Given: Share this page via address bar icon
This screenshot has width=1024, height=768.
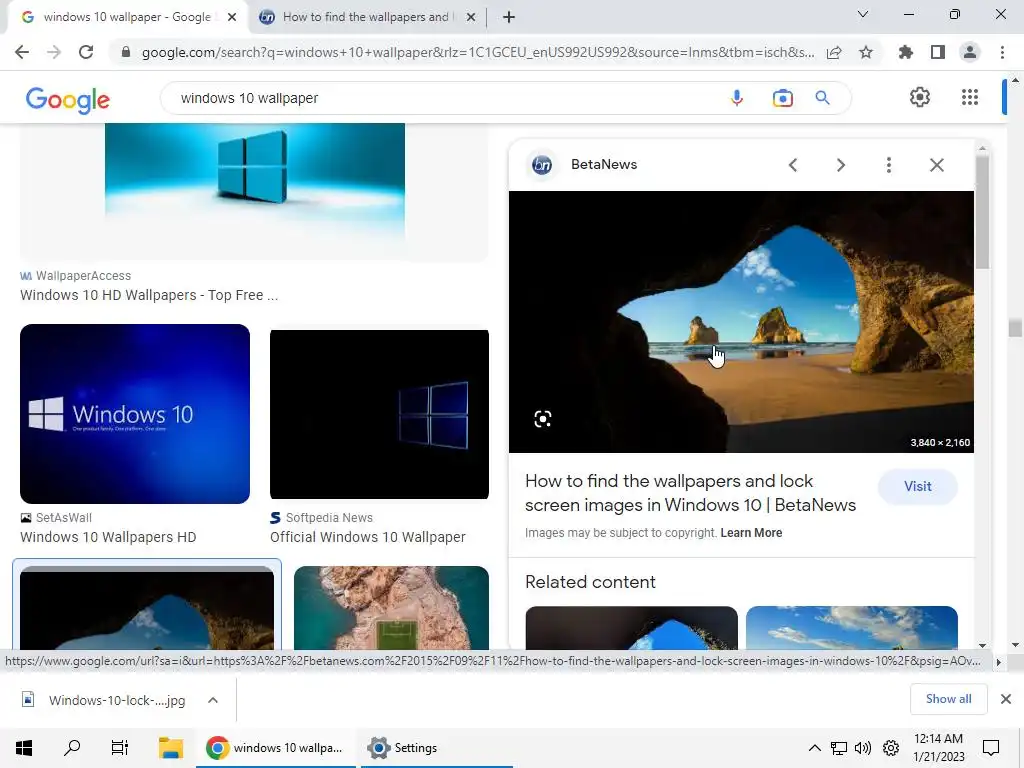Looking at the screenshot, I should (x=834, y=53).
